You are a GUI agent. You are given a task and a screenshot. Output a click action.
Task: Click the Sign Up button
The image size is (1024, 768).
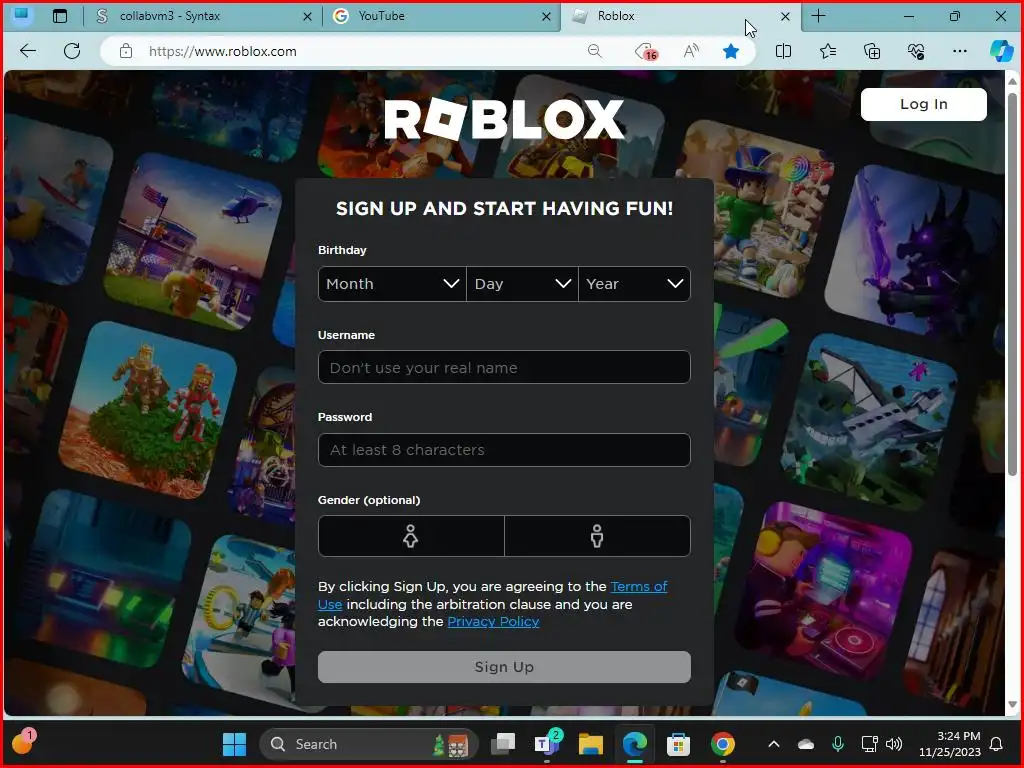point(504,667)
